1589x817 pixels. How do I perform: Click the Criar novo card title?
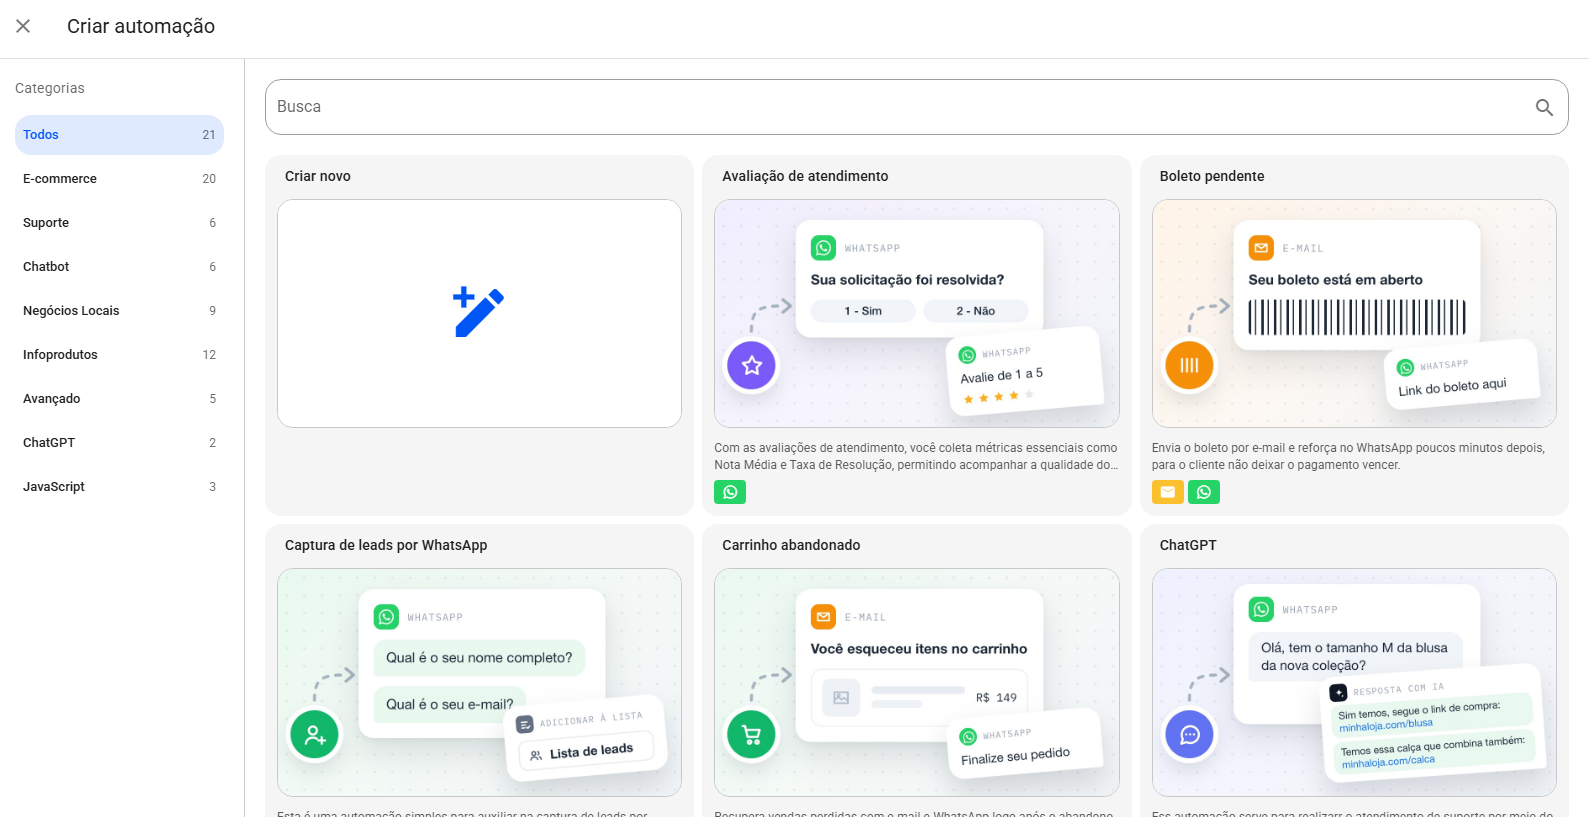tap(318, 176)
